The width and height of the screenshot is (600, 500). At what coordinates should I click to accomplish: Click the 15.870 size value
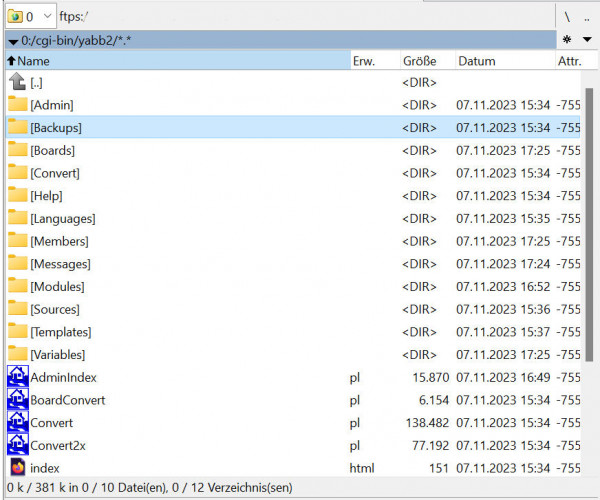(x=431, y=378)
